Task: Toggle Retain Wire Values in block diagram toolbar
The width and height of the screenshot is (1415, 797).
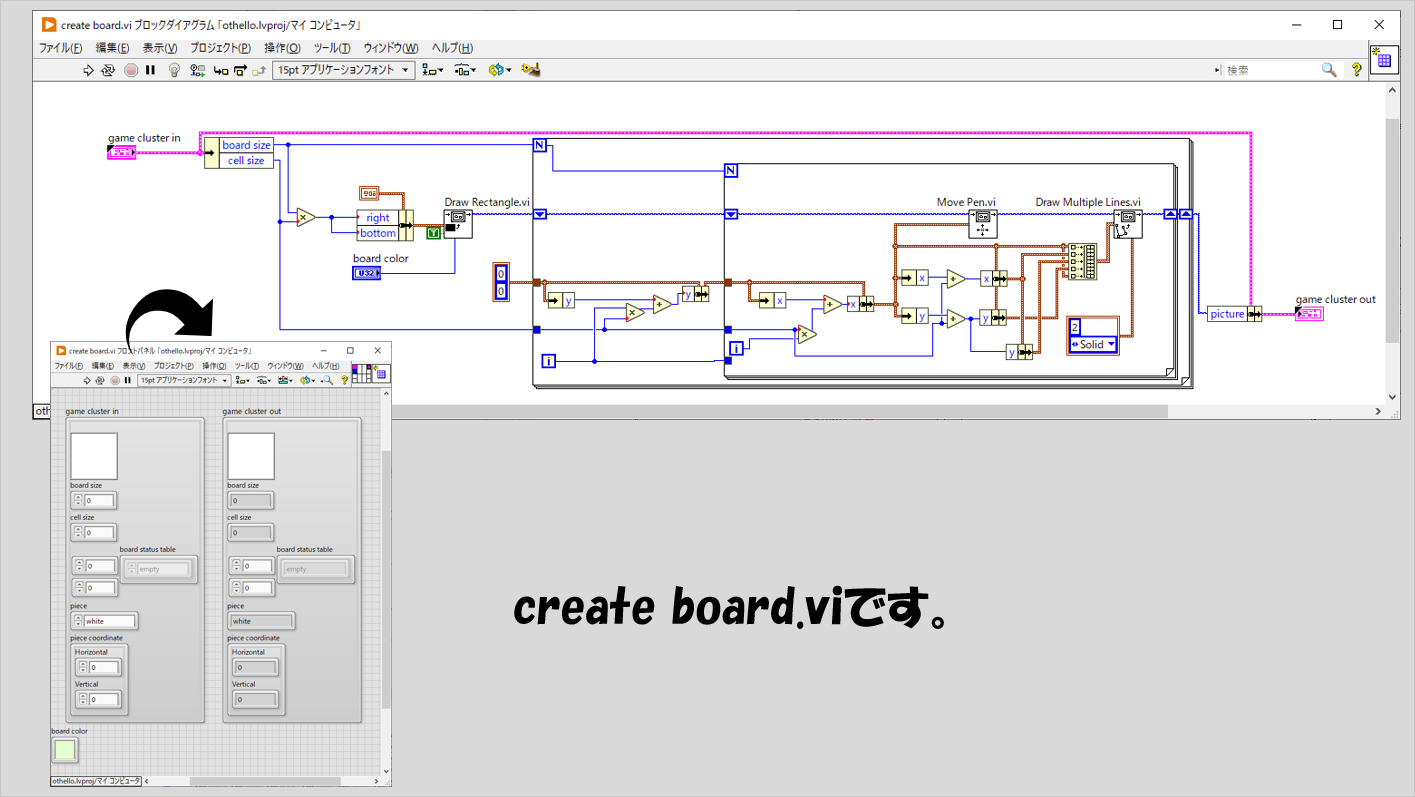Action: (x=197, y=70)
